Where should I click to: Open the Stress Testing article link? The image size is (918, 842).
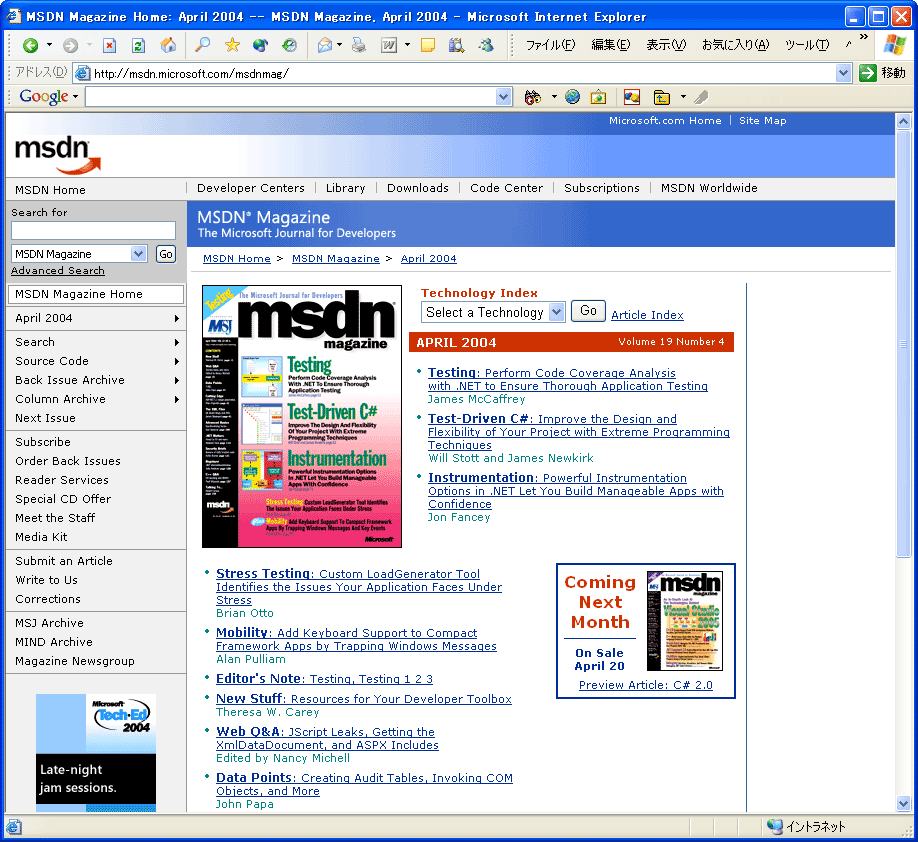click(x=359, y=587)
